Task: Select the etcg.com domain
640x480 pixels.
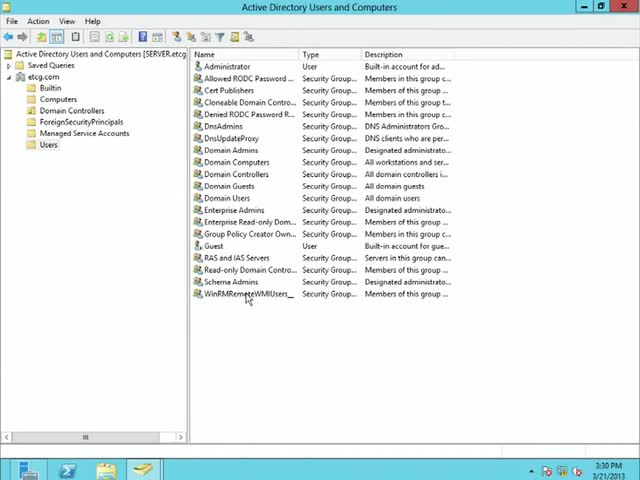Action: (x=43, y=77)
